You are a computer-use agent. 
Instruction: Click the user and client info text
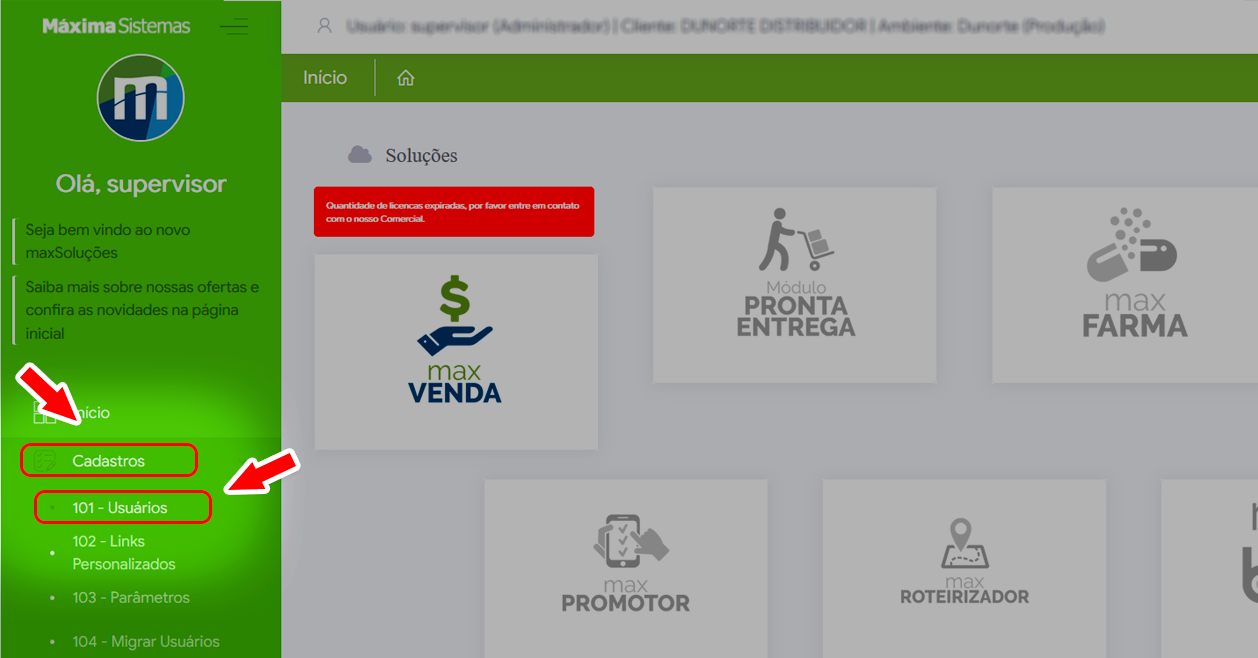point(725,27)
